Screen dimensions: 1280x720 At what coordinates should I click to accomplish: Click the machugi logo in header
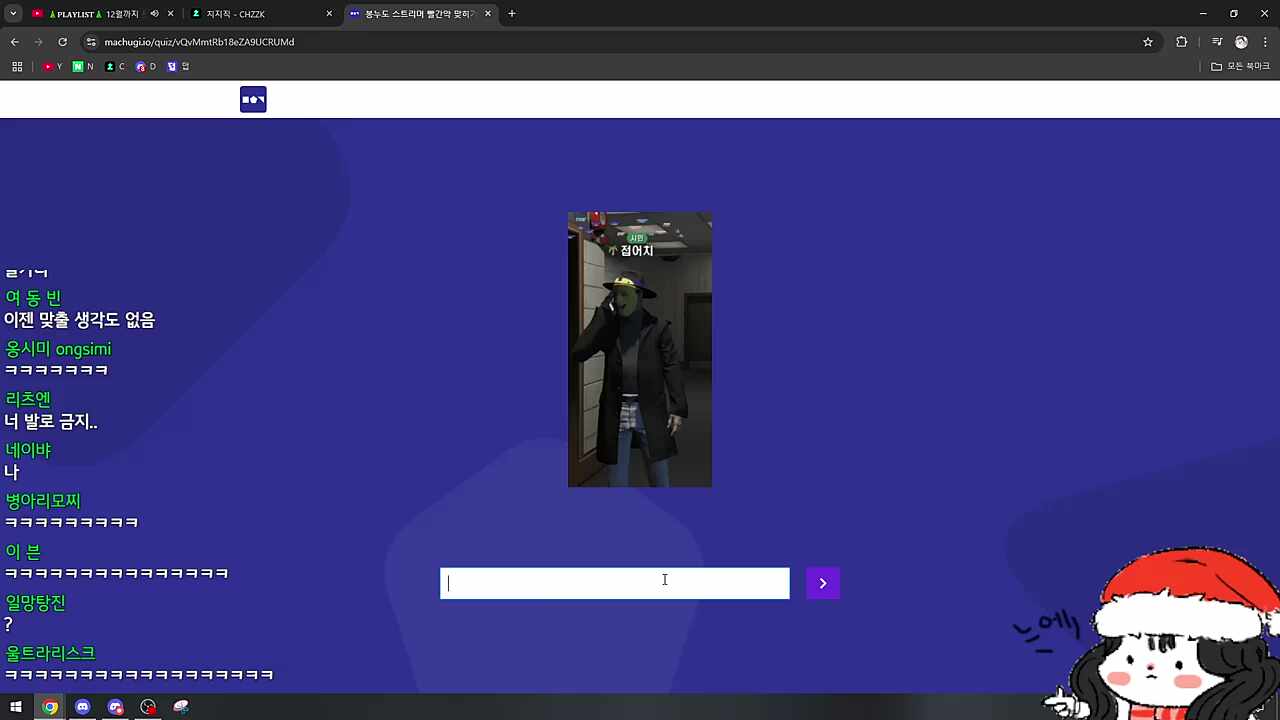253,99
